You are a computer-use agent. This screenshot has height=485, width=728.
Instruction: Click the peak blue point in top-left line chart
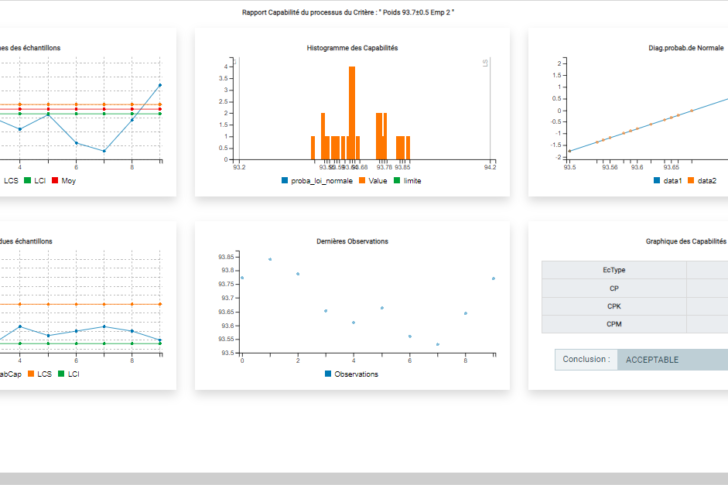coord(160,85)
